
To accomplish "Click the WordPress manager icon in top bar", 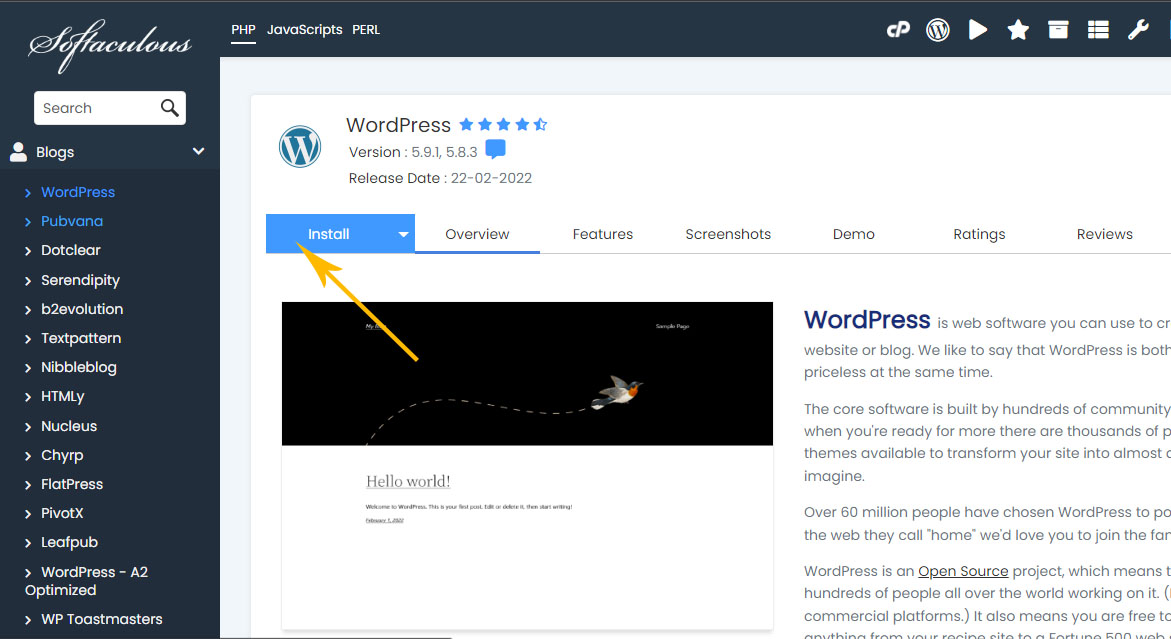I will [x=938, y=30].
